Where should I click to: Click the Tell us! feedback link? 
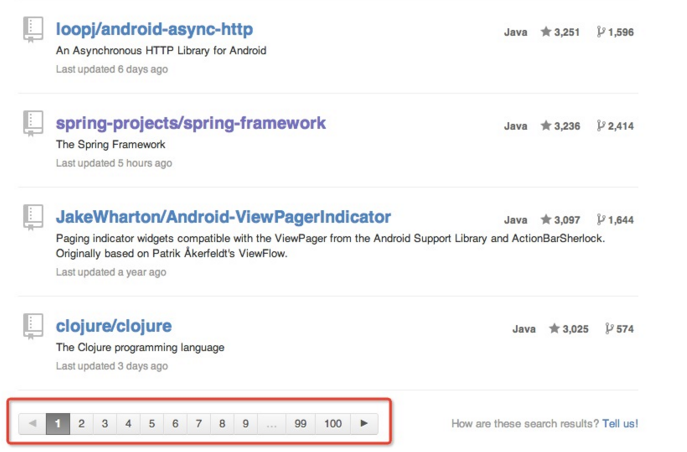click(620, 424)
